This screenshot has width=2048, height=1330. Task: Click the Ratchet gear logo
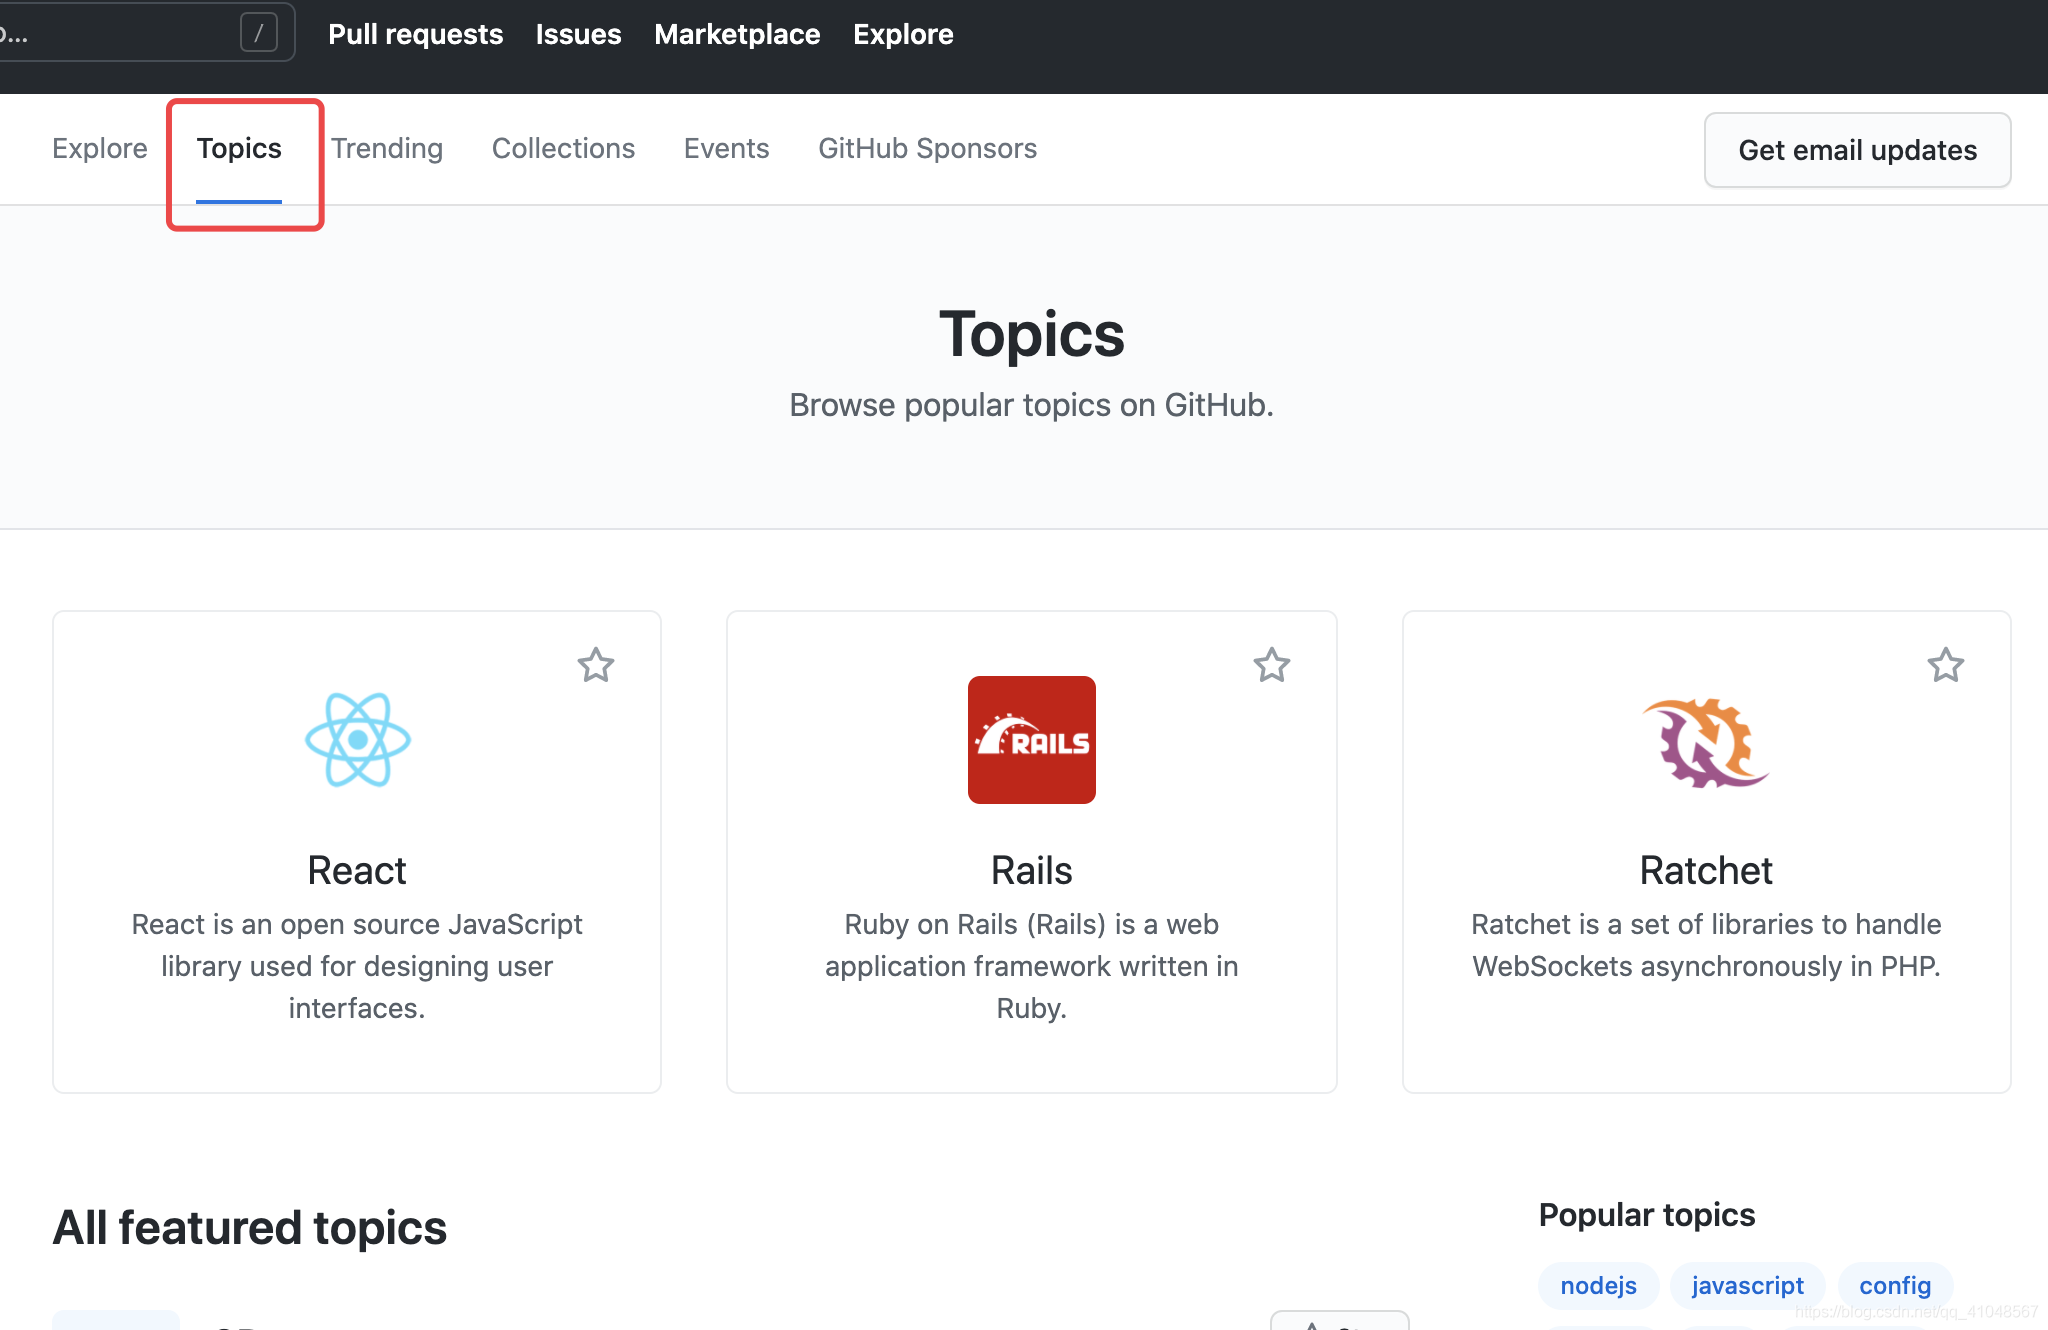coord(1706,742)
